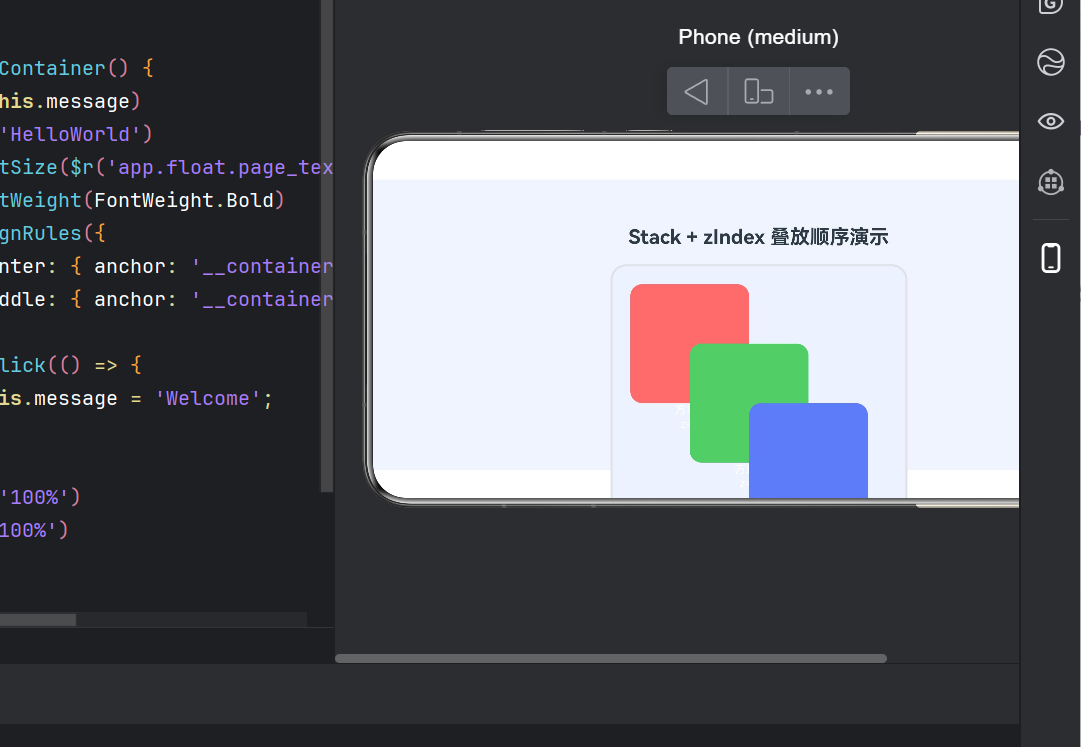
Task: Click the blue square in phone preview
Action: coord(808,450)
